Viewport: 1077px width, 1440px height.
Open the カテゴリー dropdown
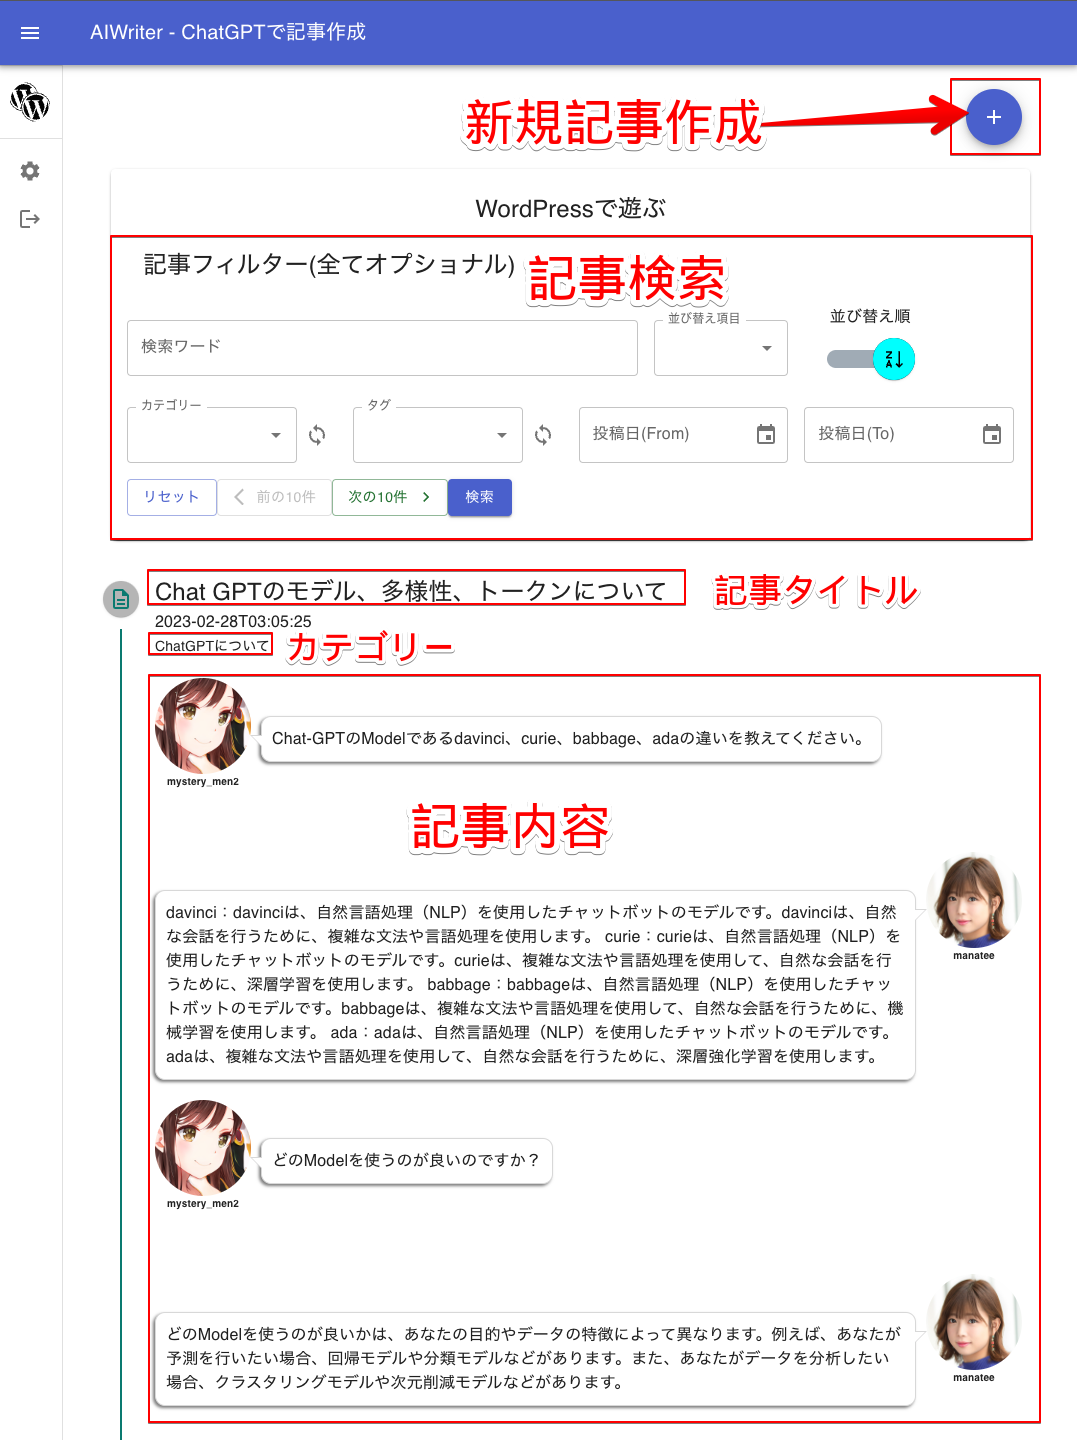pos(212,435)
